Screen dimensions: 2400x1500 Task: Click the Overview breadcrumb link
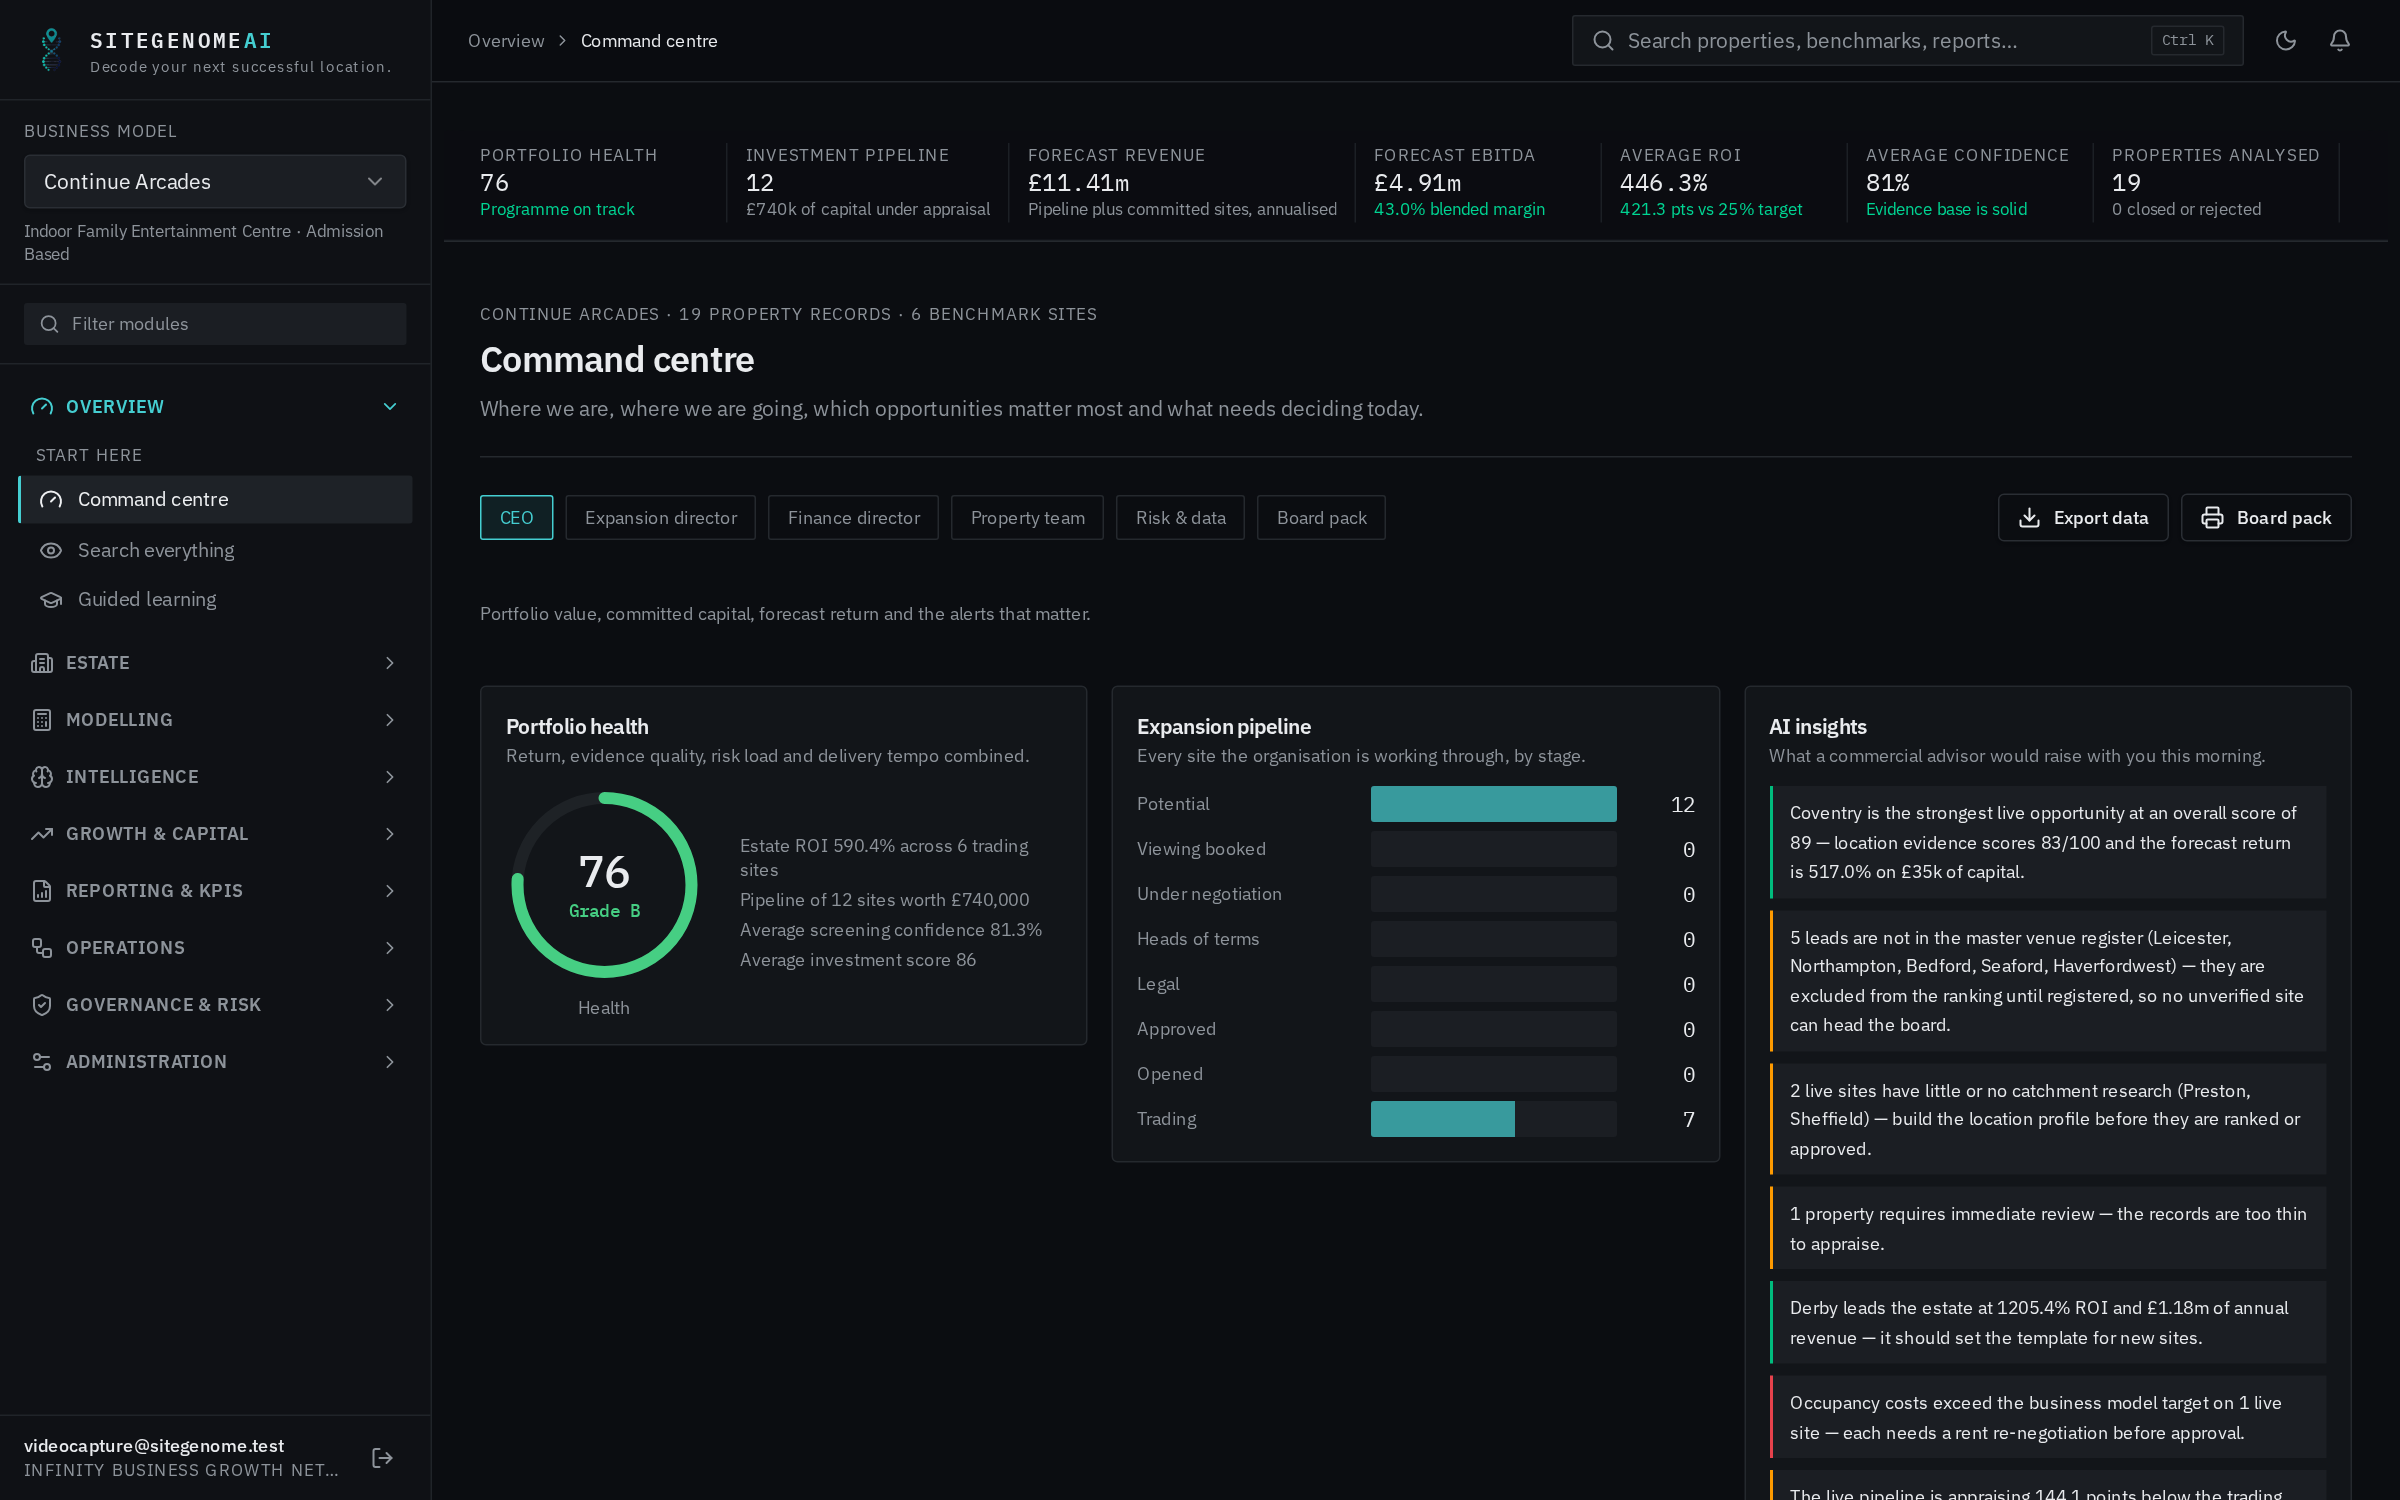pos(506,41)
